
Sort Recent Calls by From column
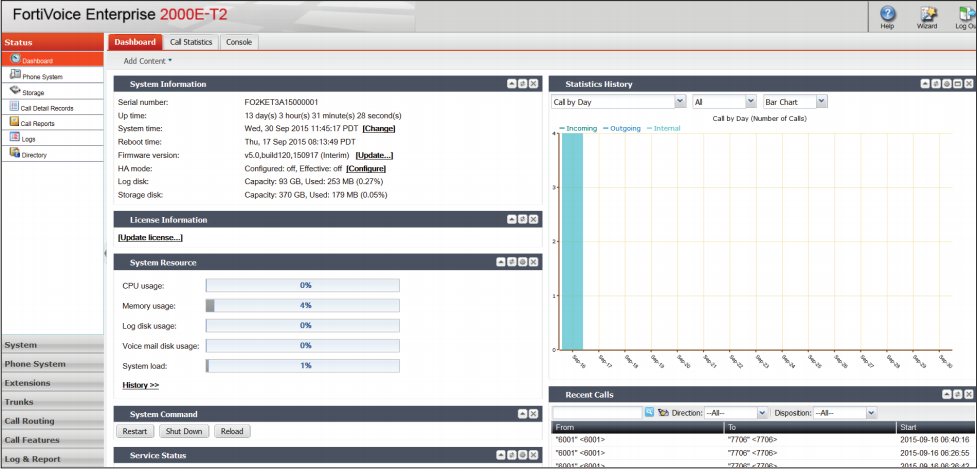click(637, 427)
